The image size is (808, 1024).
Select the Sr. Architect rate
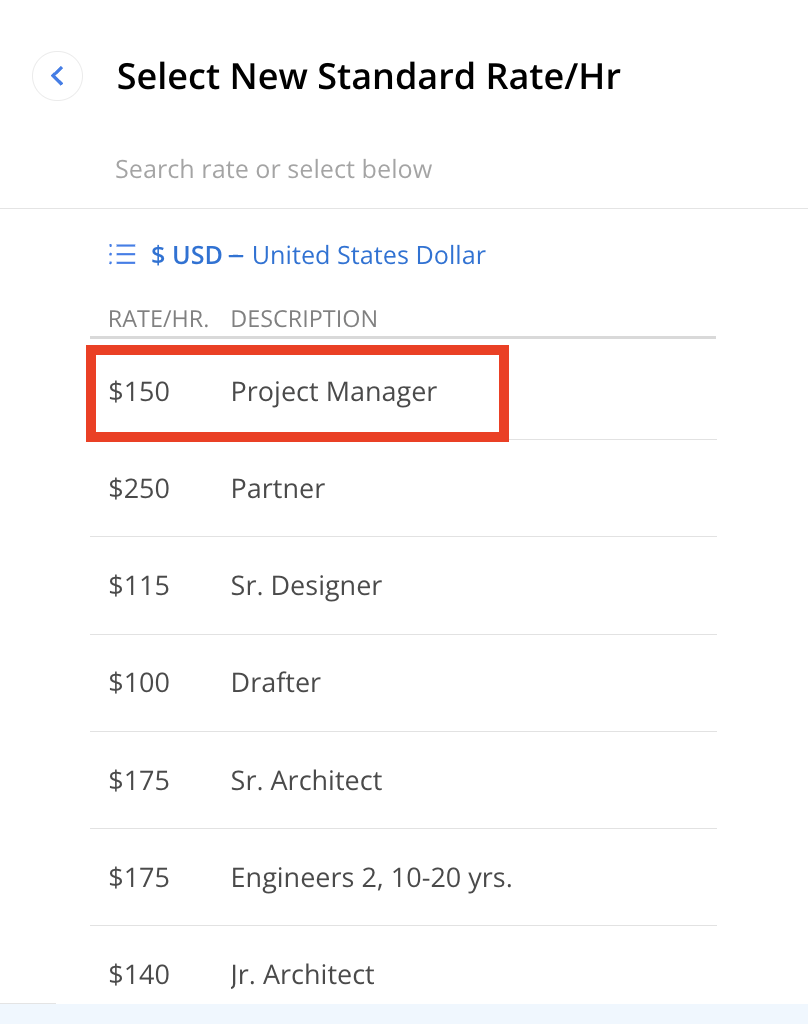306,780
